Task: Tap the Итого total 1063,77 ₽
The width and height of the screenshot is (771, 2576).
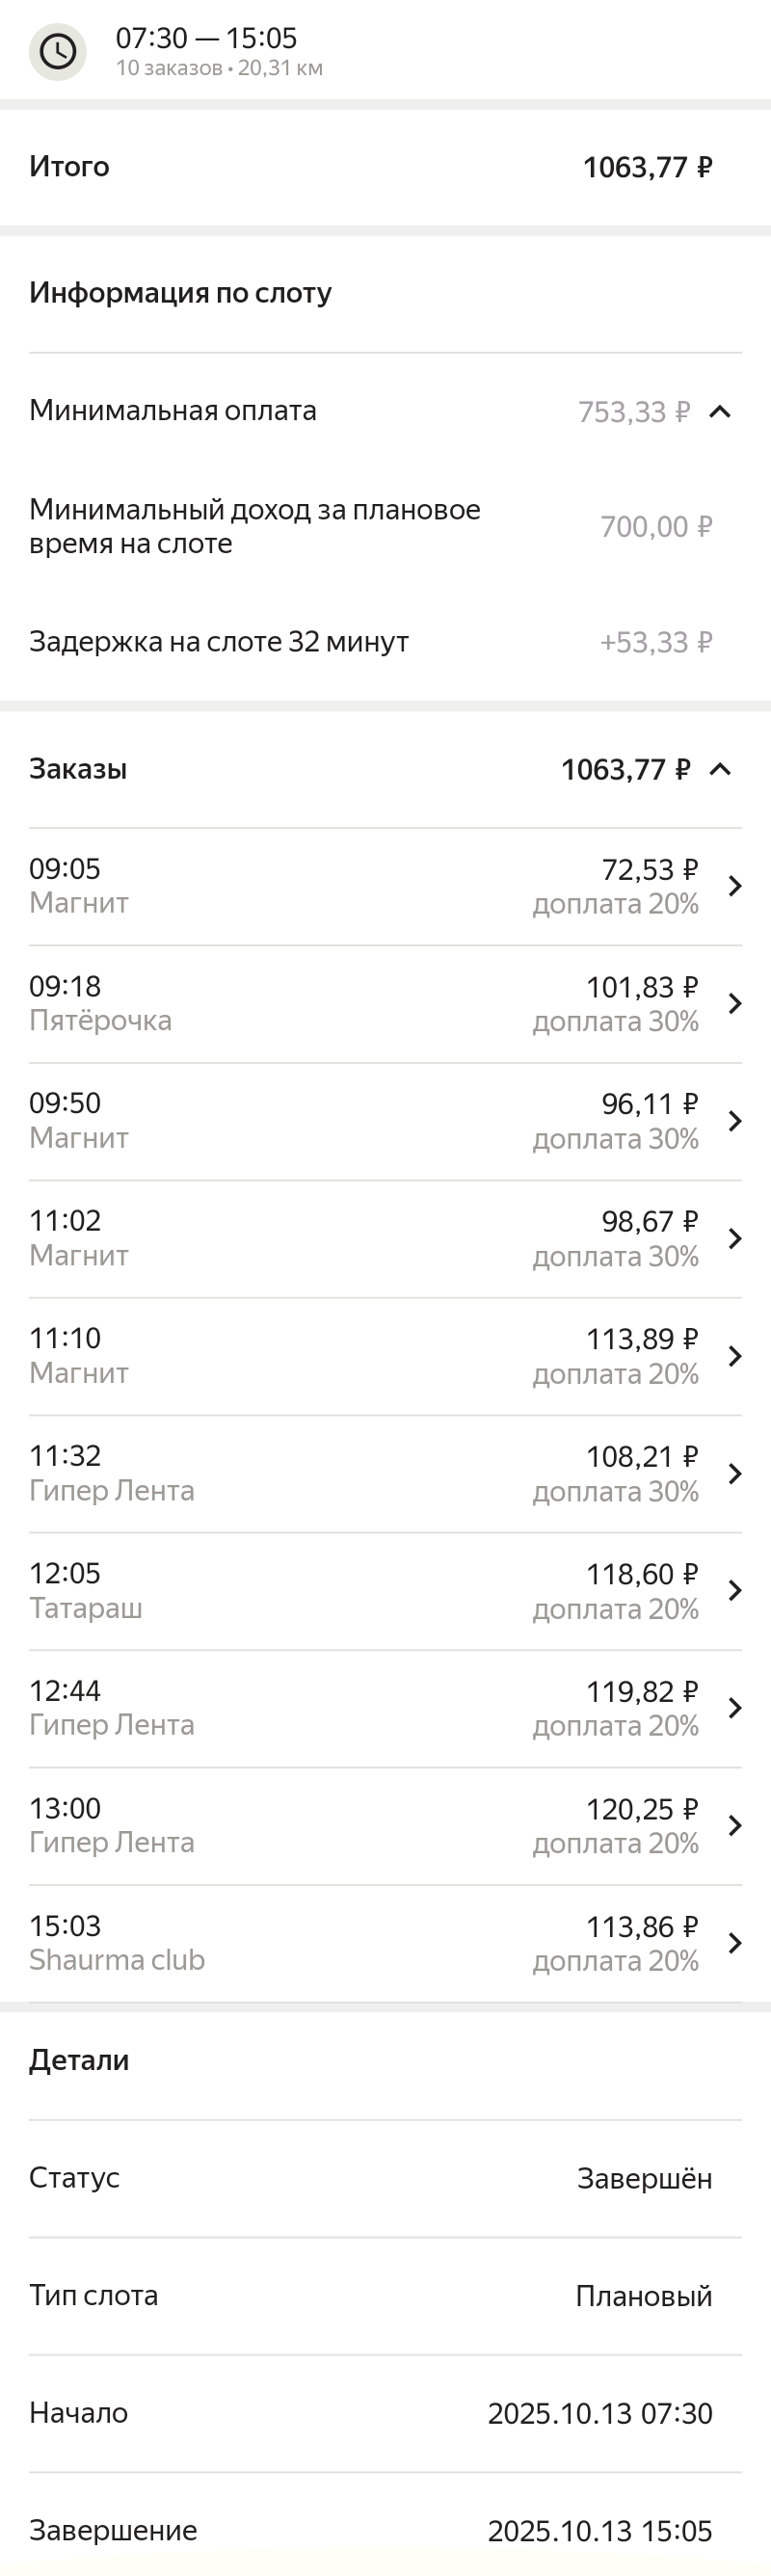Action: [647, 167]
